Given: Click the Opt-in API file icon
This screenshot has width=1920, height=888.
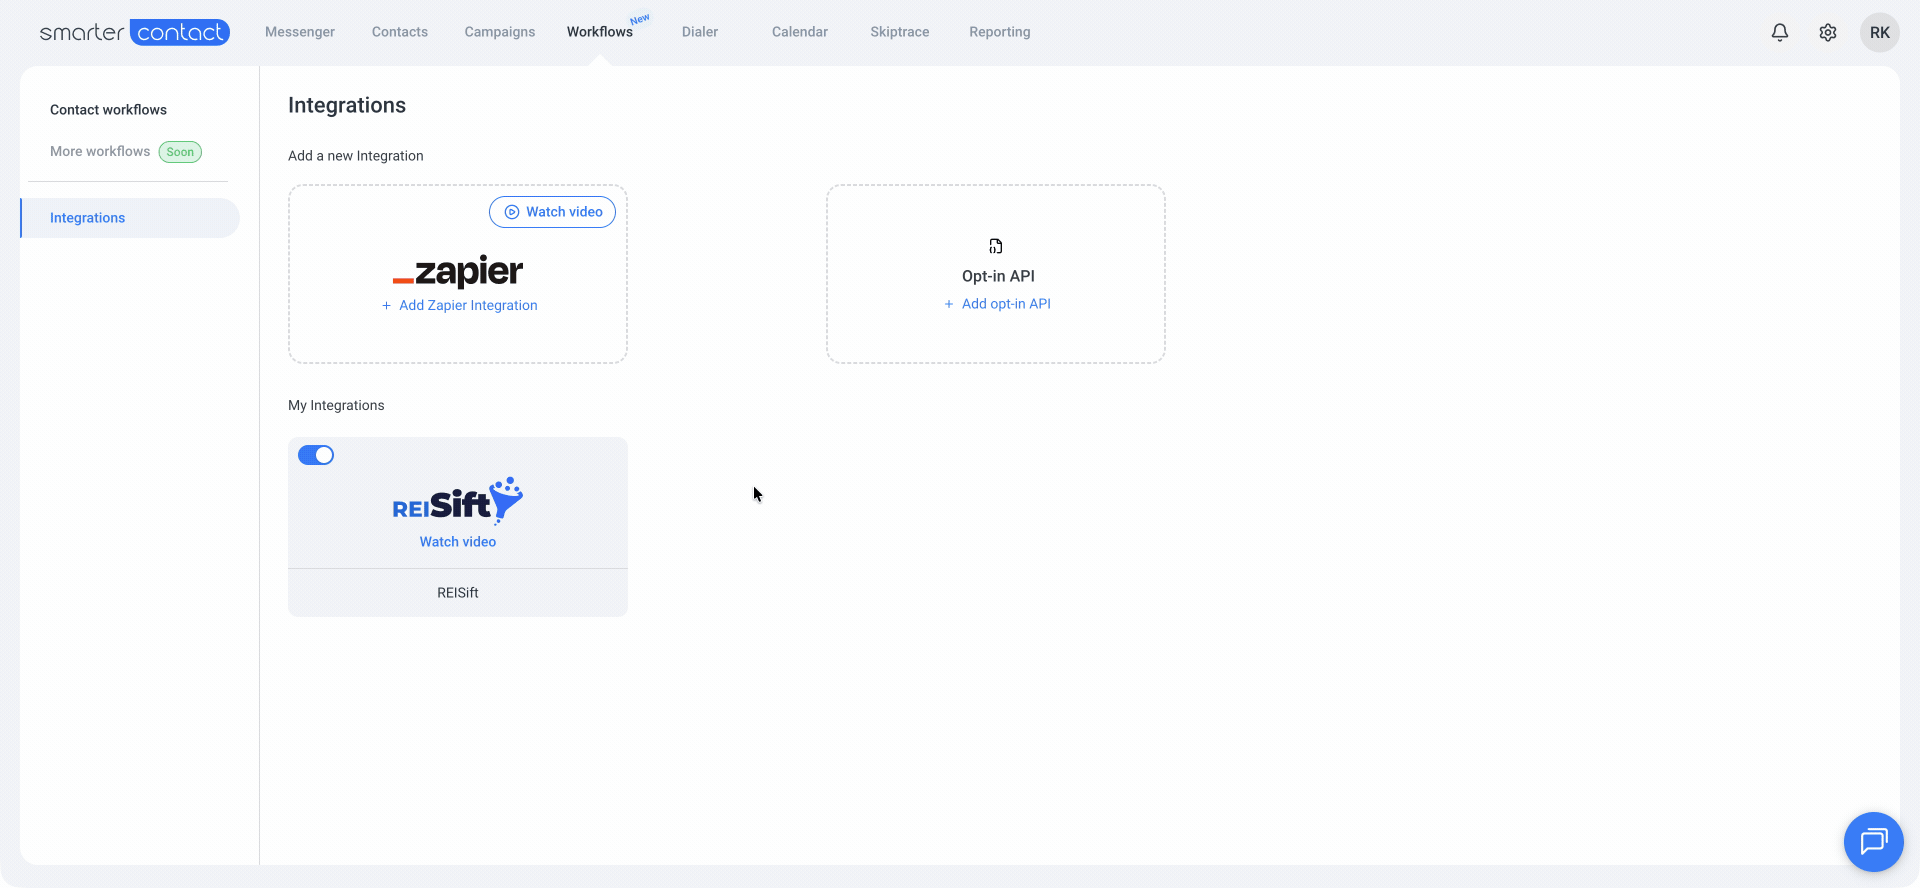Looking at the screenshot, I should click(996, 246).
